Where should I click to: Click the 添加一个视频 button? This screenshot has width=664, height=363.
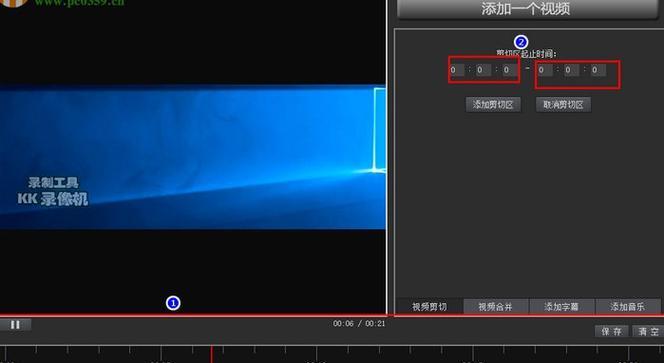(526, 9)
